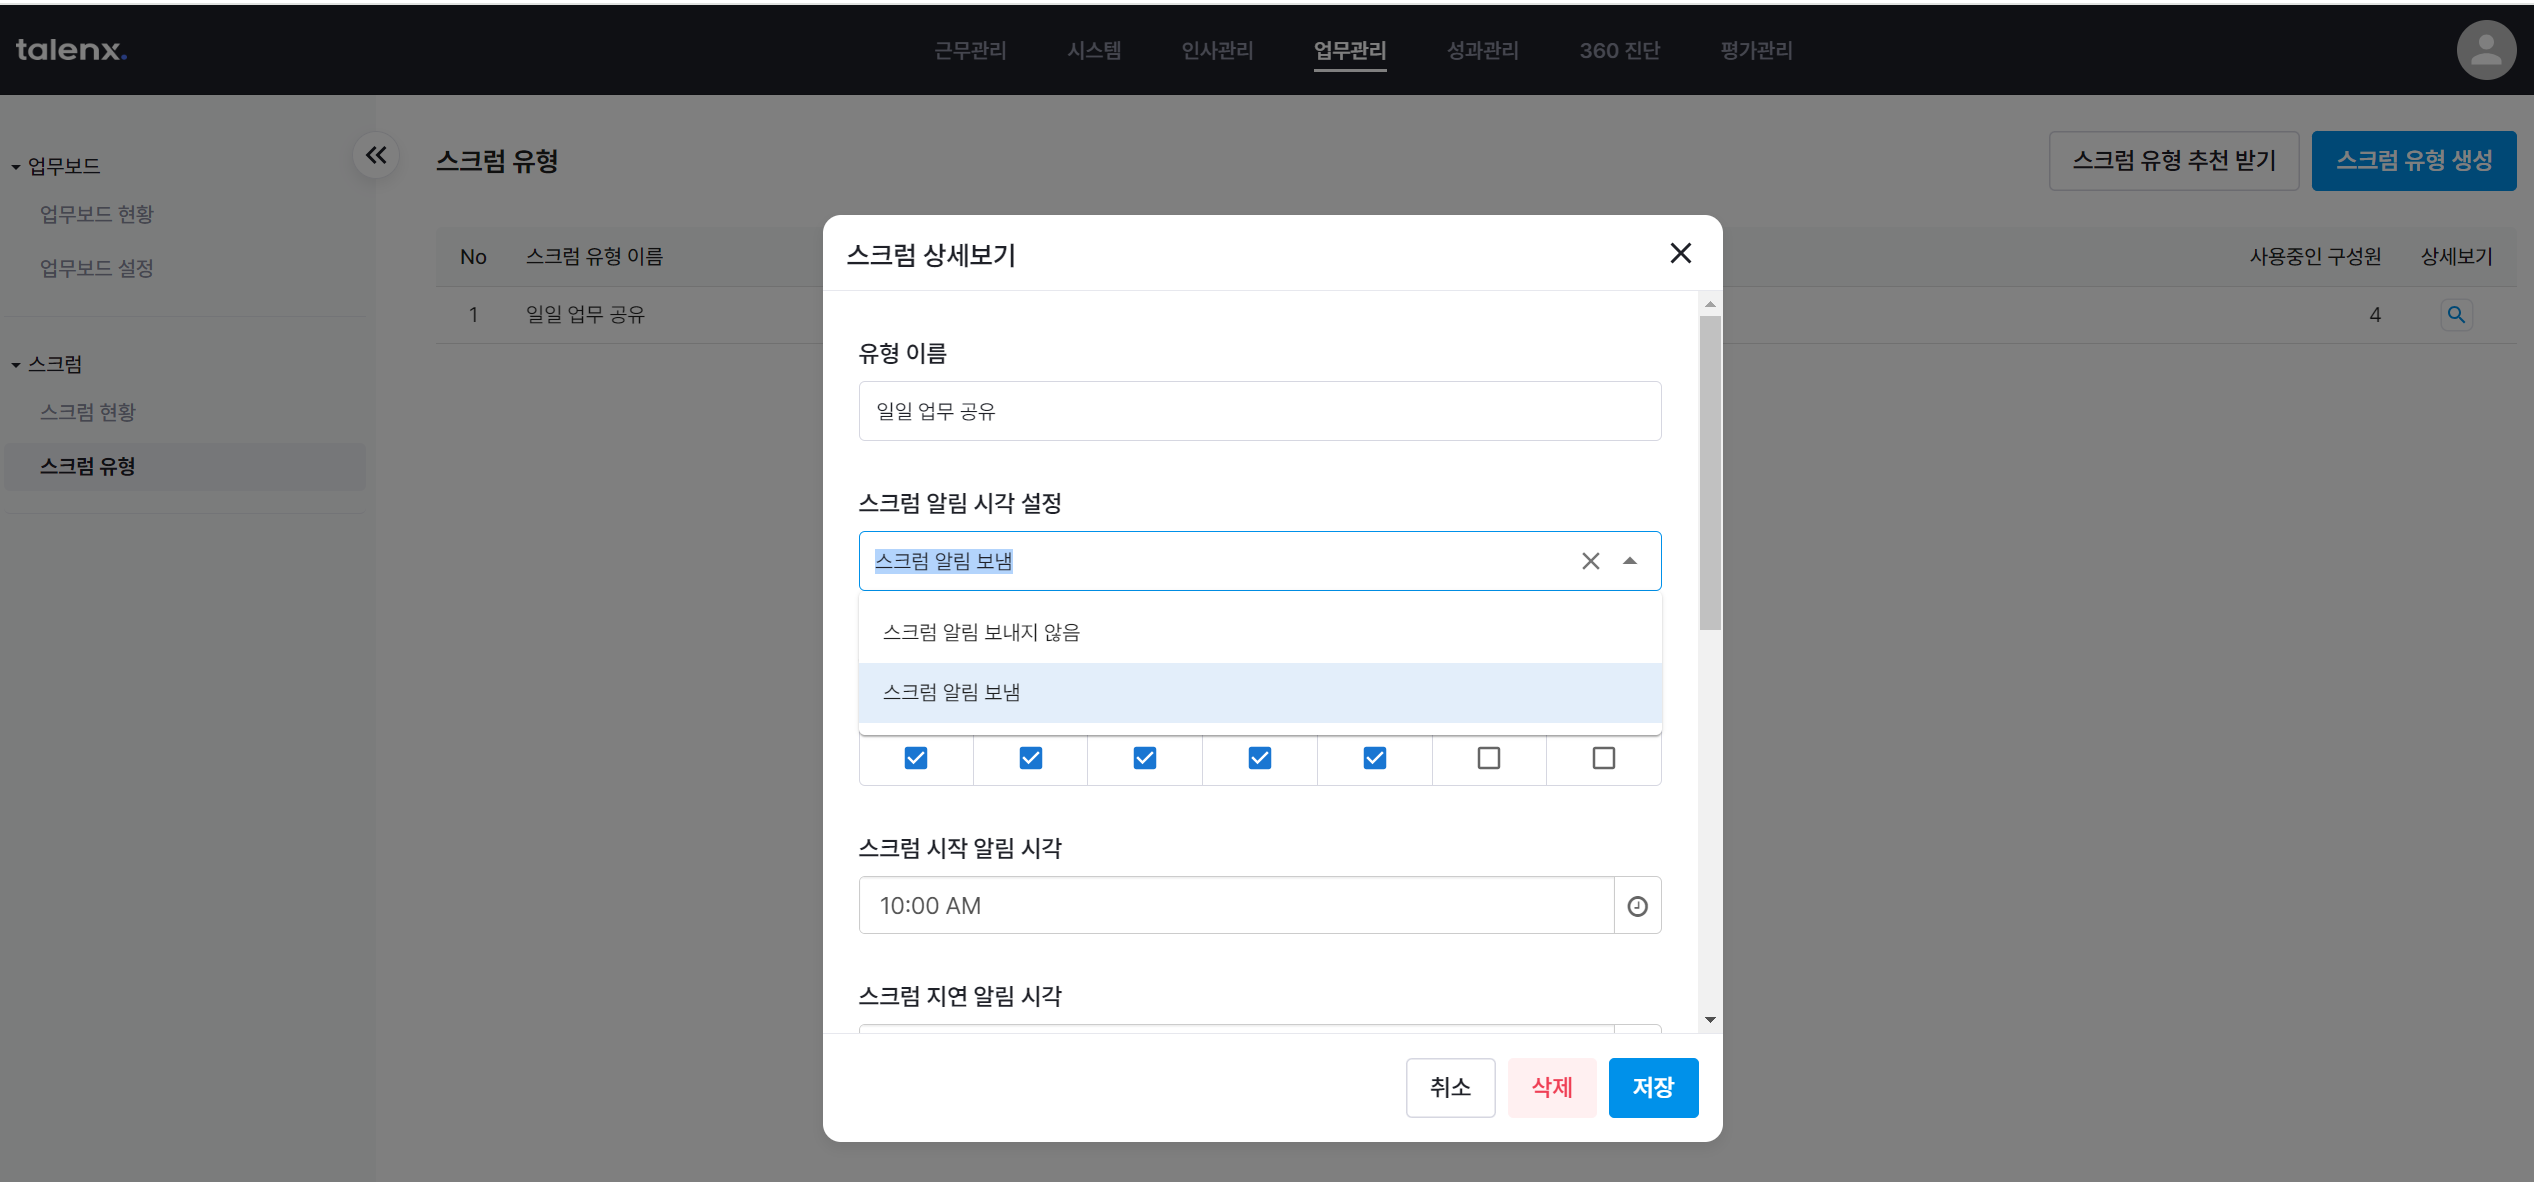Clear selection with X in alarm dropdown
Screen dimensions: 2534x1182
(1590, 561)
